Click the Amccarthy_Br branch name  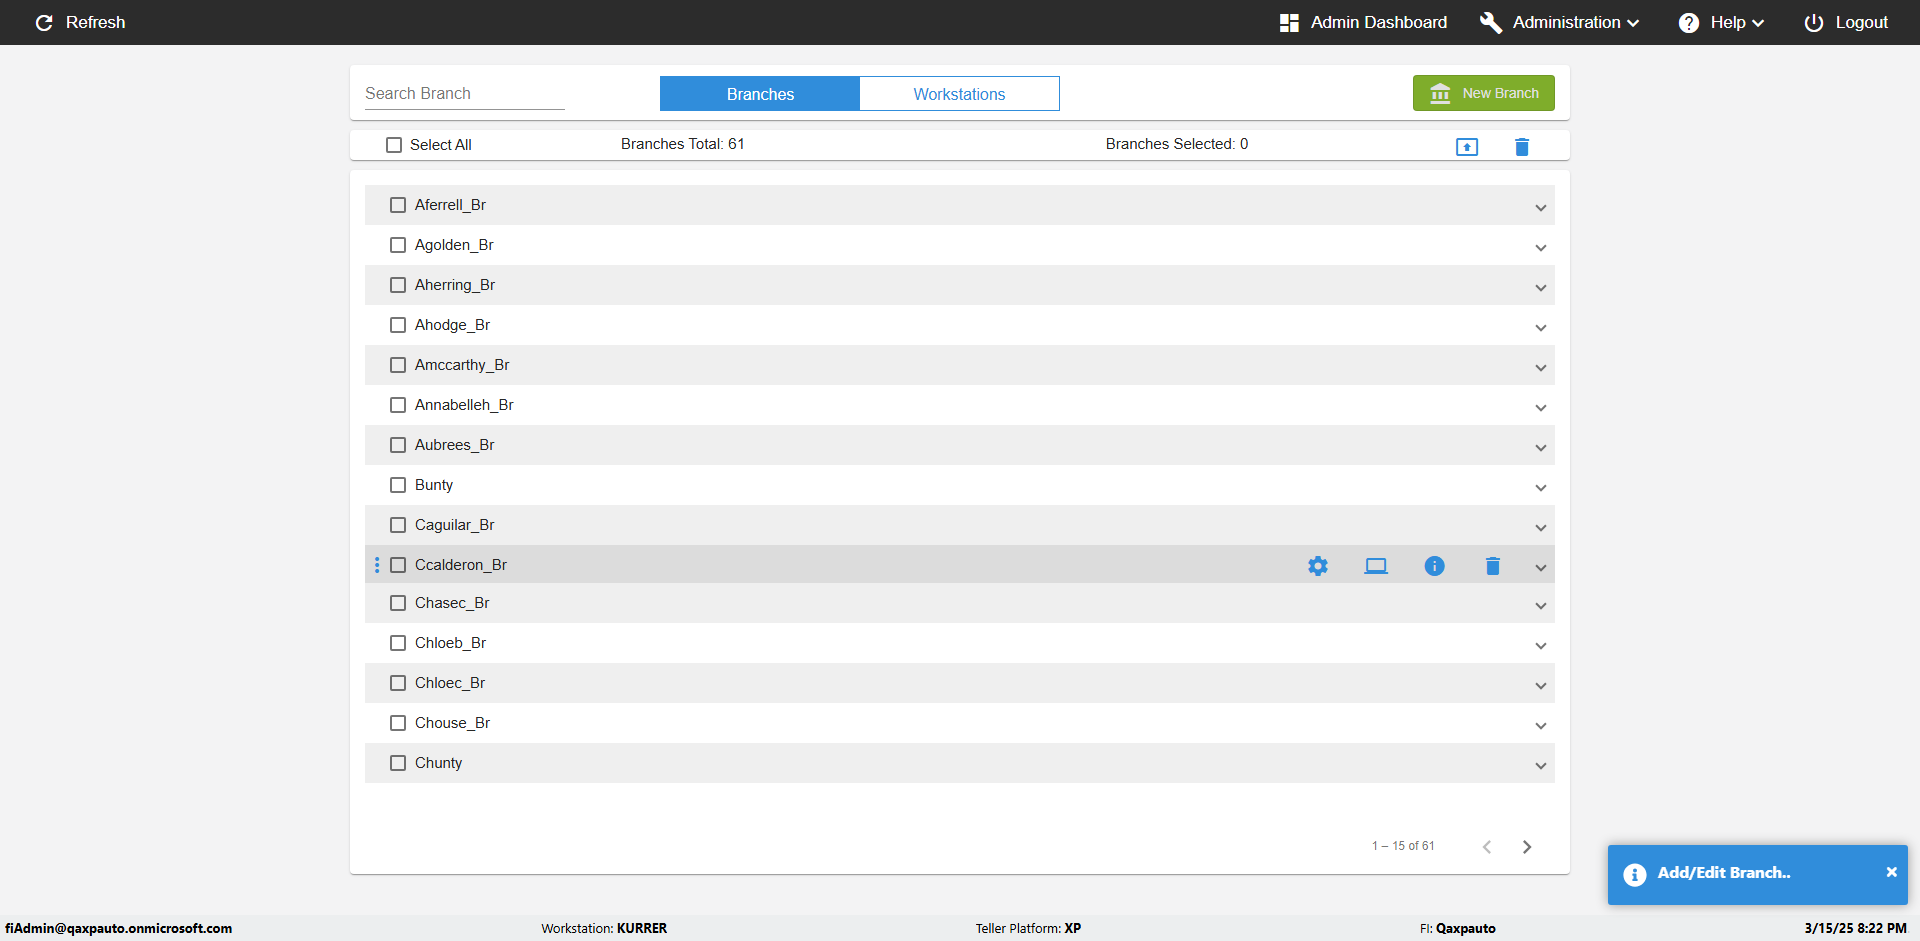click(462, 365)
